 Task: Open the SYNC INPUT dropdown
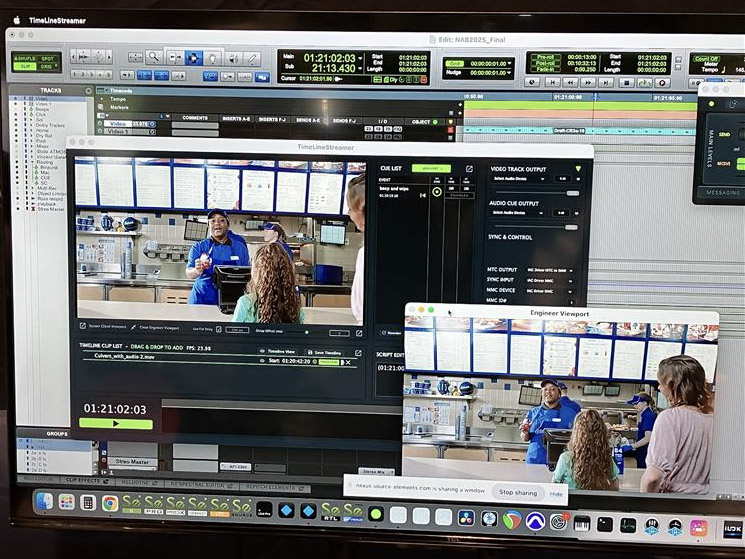pyautogui.click(x=549, y=281)
